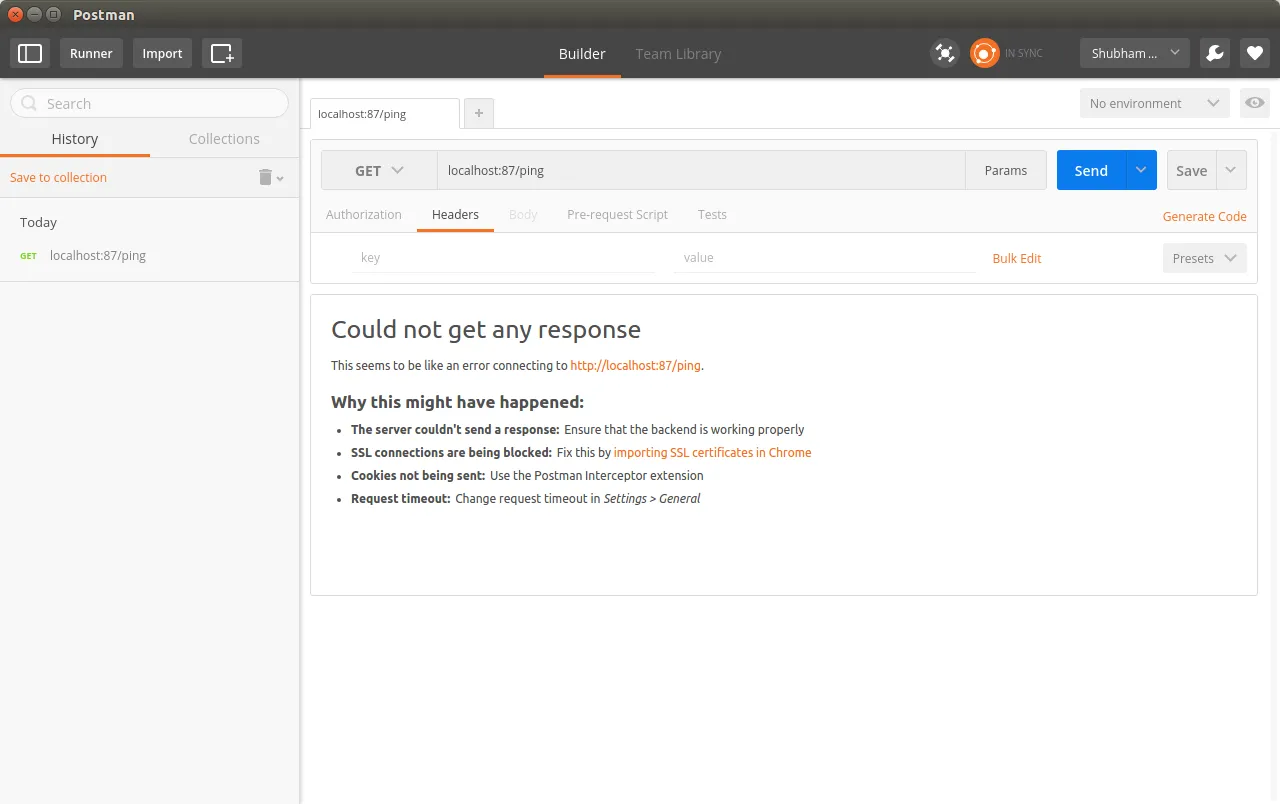1280x804 pixels.
Task: Open the Shubham account dropdown
Action: click(x=1135, y=53)
